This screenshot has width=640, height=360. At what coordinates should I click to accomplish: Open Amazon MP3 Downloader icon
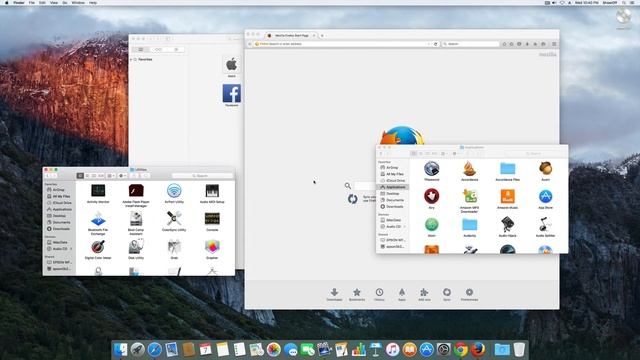pyautogui.click(x=469, y=196)
